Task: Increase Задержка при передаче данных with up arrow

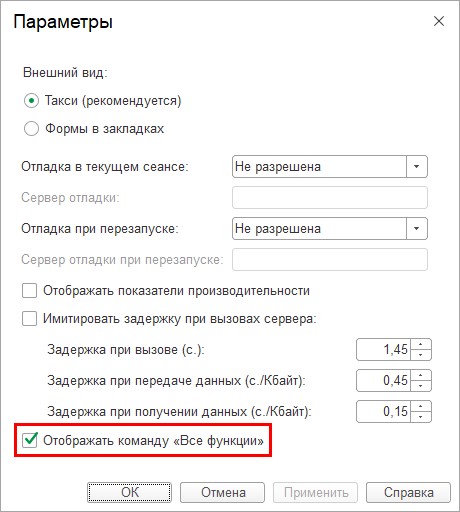Action: pyautogui.click(x=421, y=375)
